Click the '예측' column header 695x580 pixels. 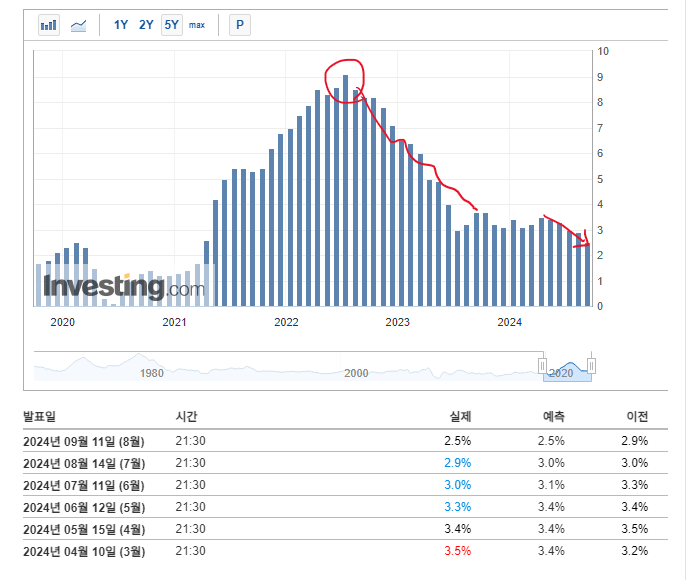(x=554, y=416)
